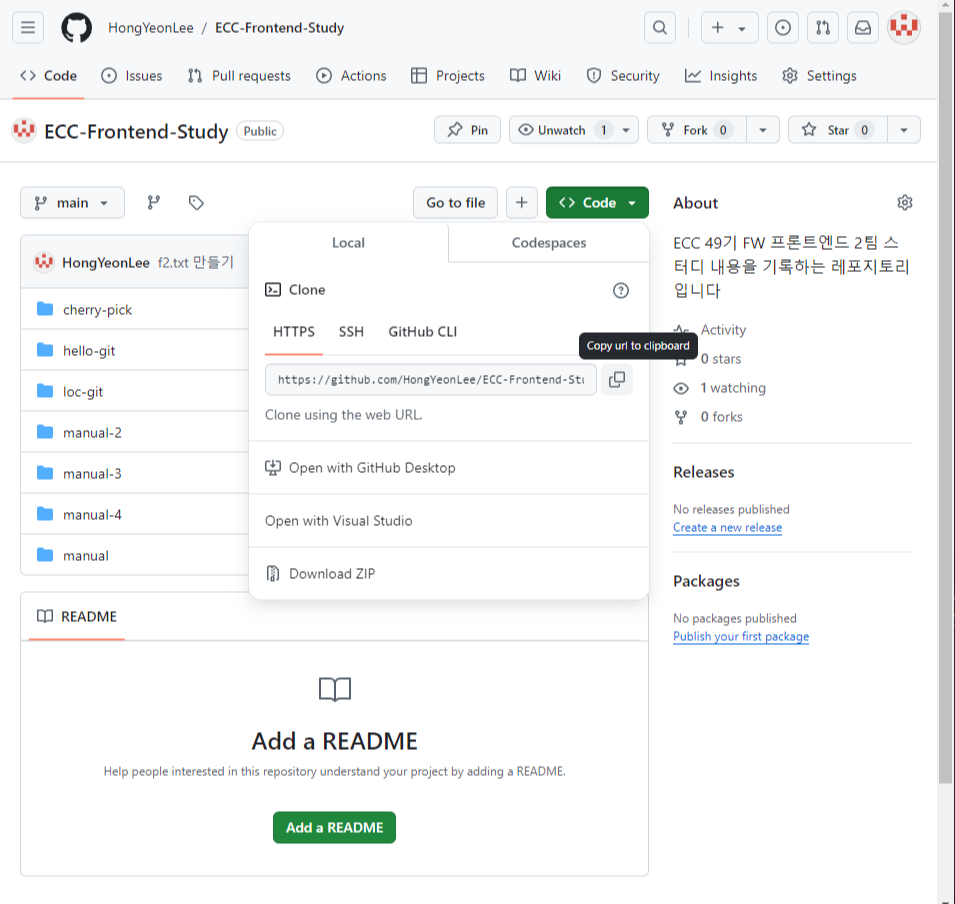The width and height of the screenshot is (955, 904).
Task: View branches icon next to main
Action: [x=153, y=202]
